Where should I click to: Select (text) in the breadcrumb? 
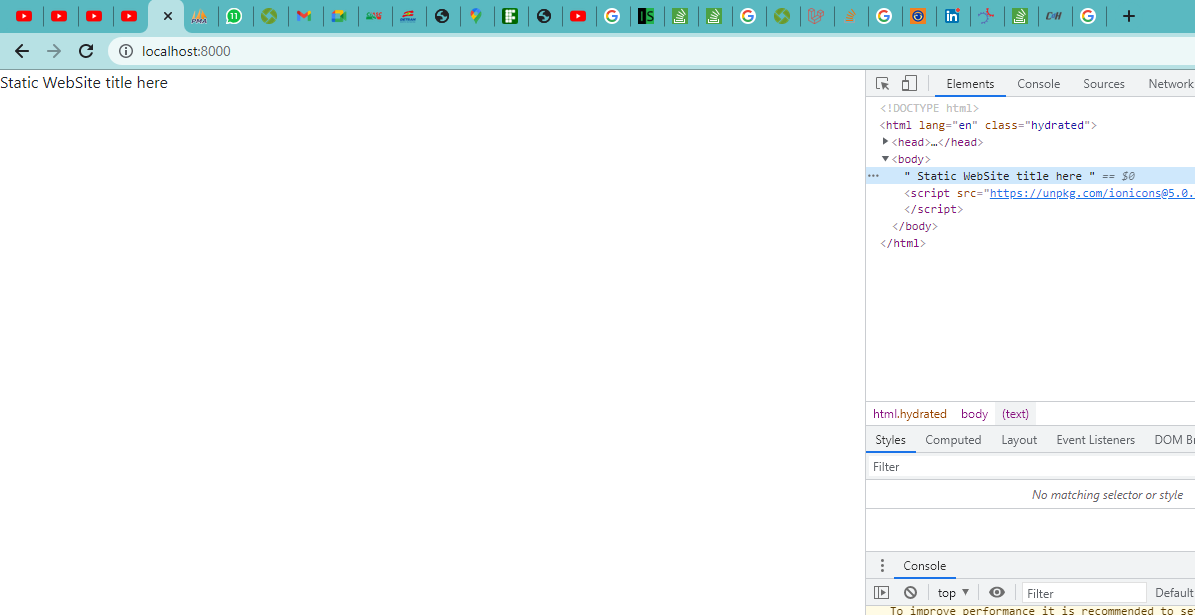[x=1015, y=414]
